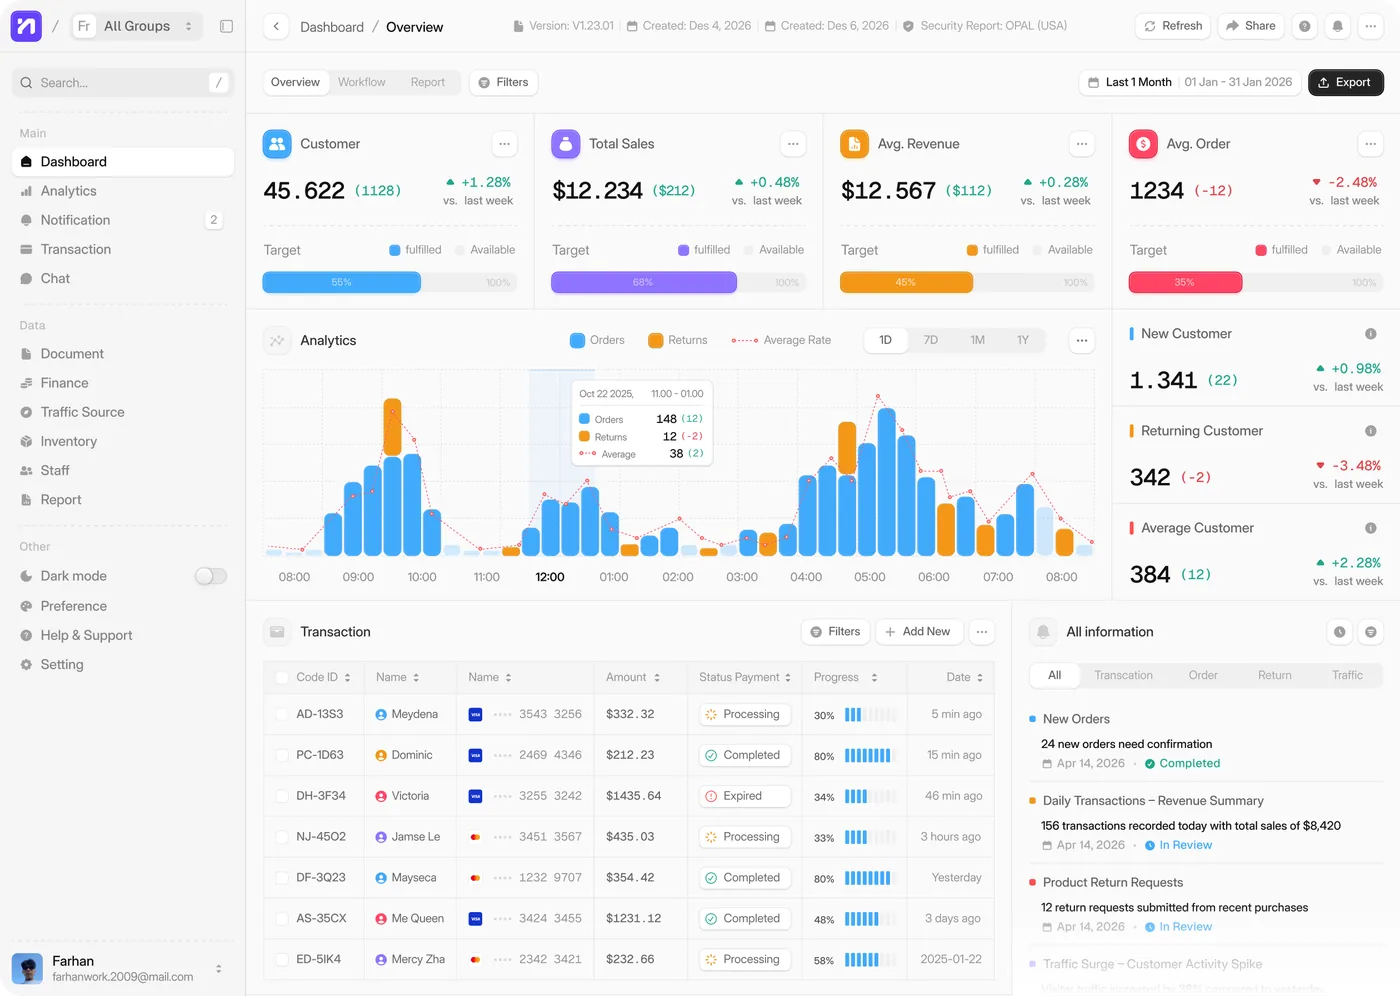This screenshot has width=1400, height=996.
Task: Select the 1M chart range
Action: [977, 340]
